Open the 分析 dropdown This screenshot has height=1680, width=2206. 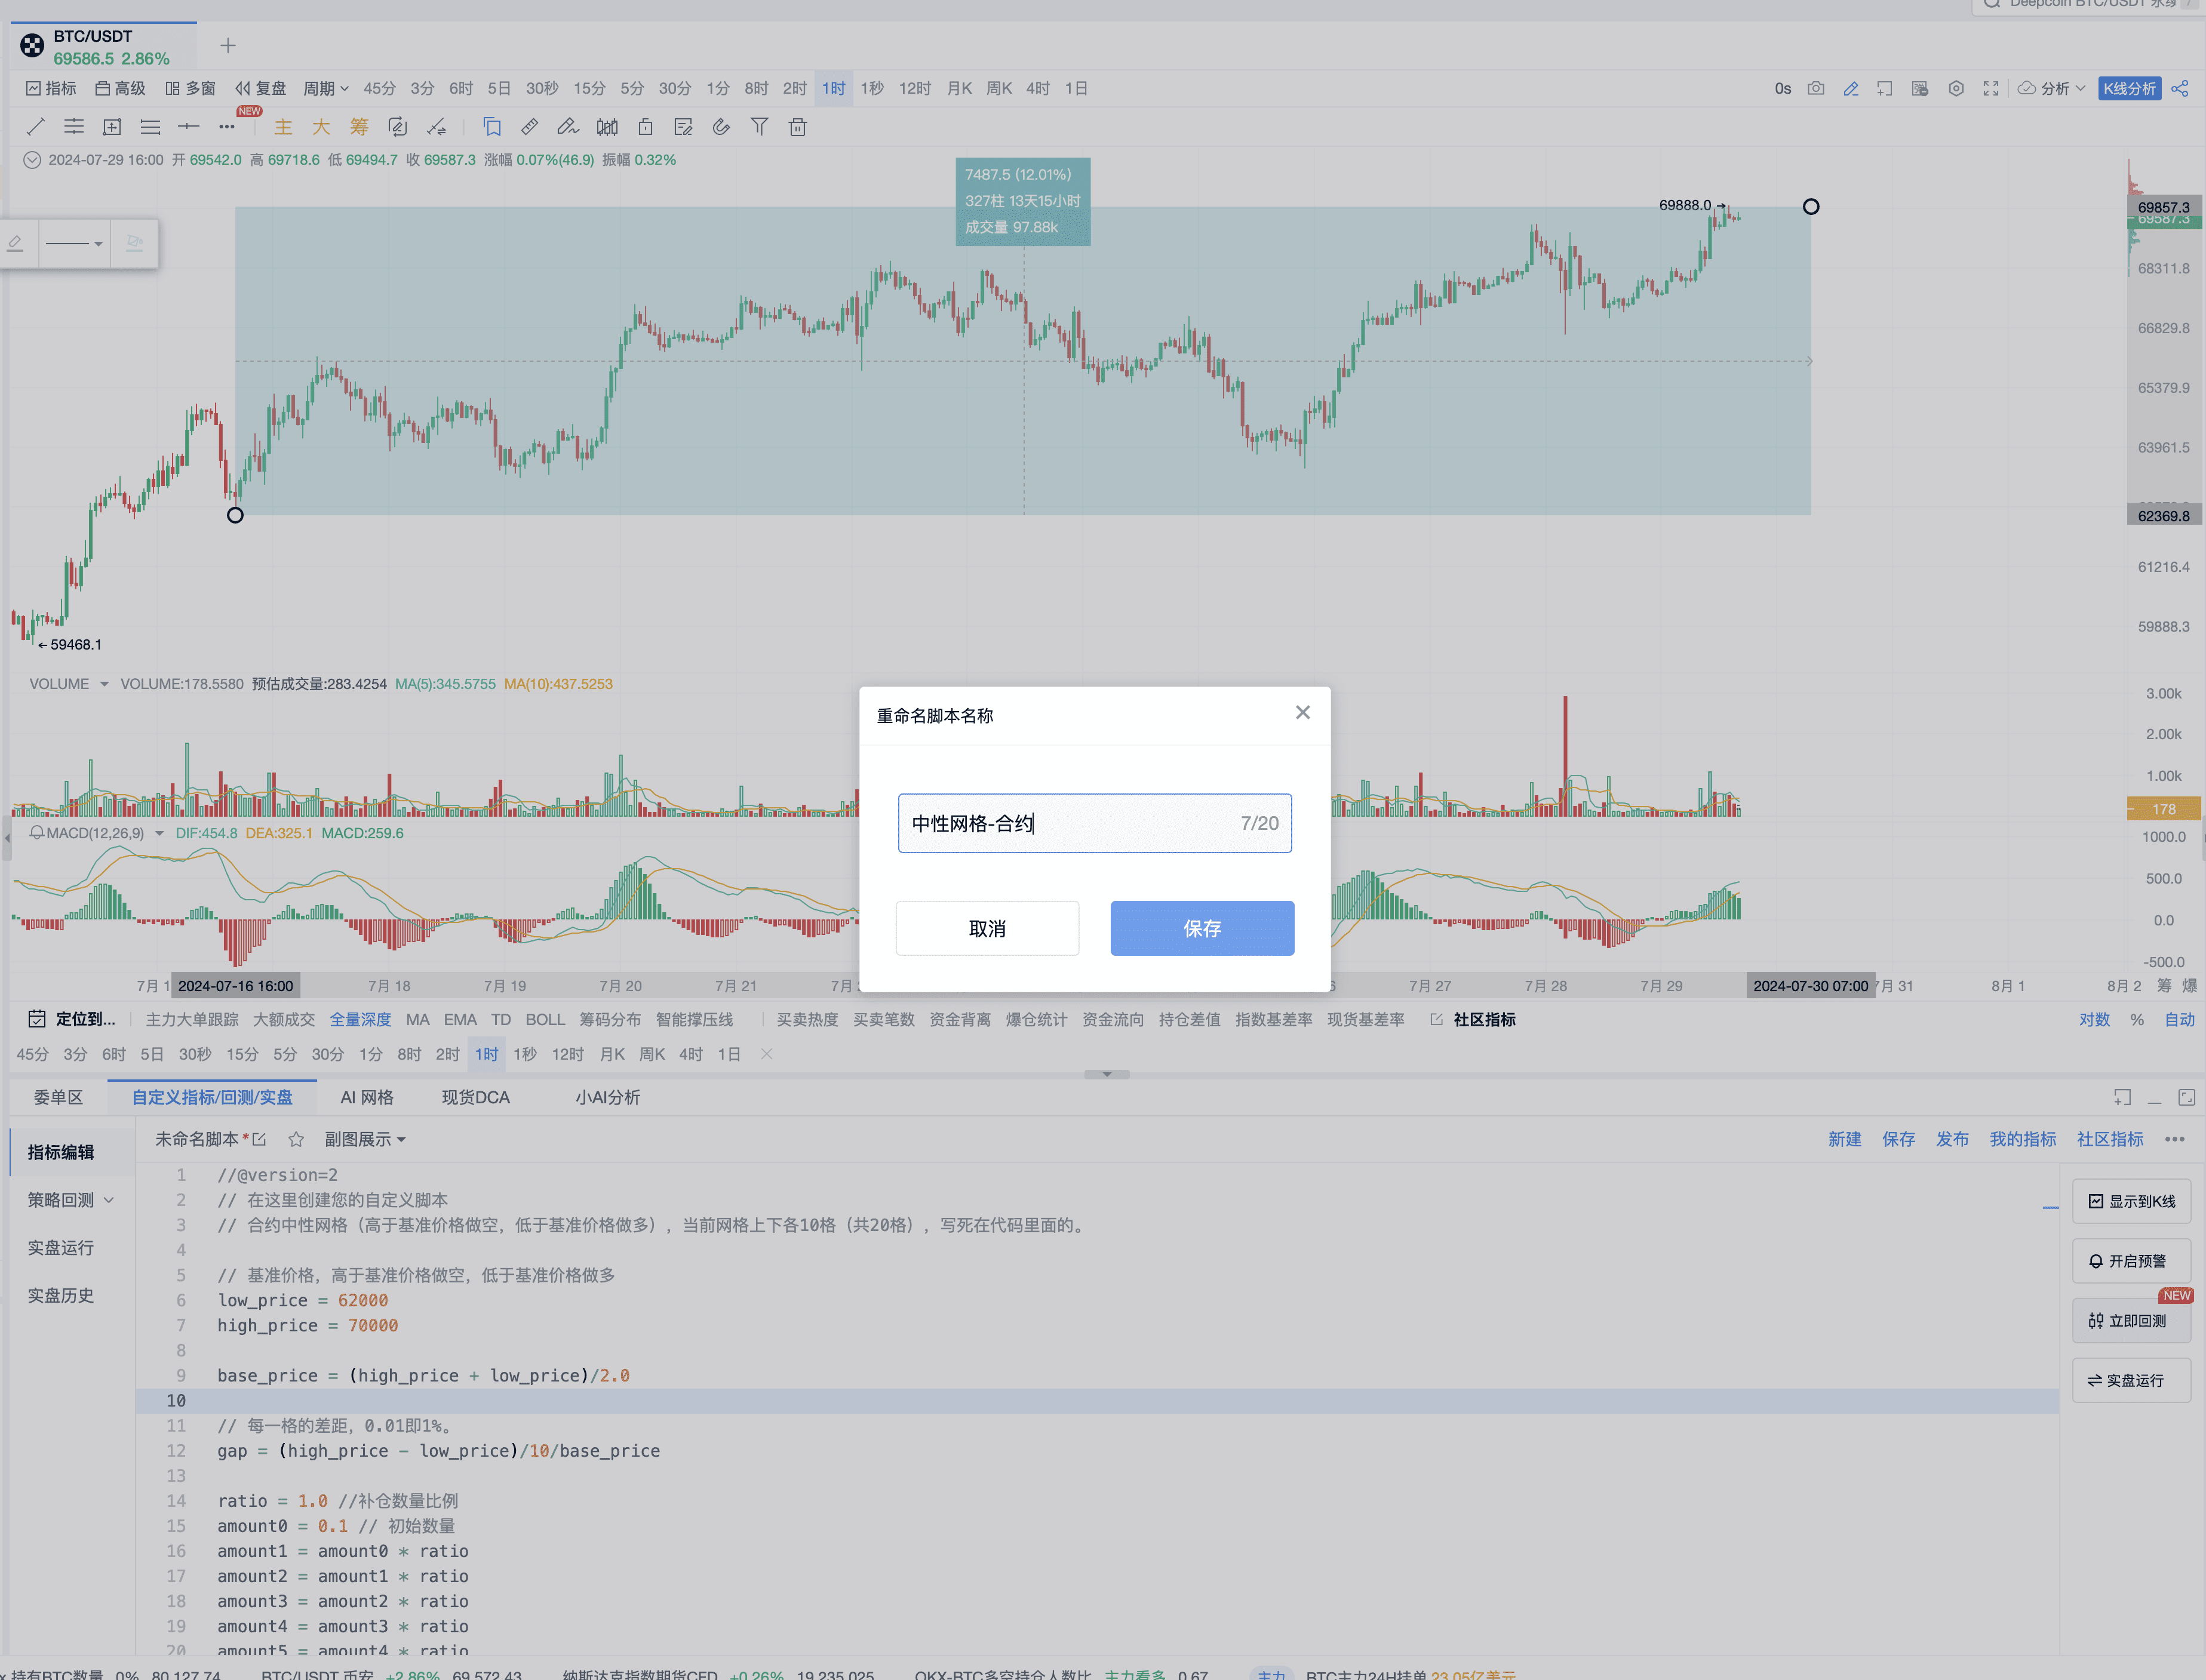2052,88
